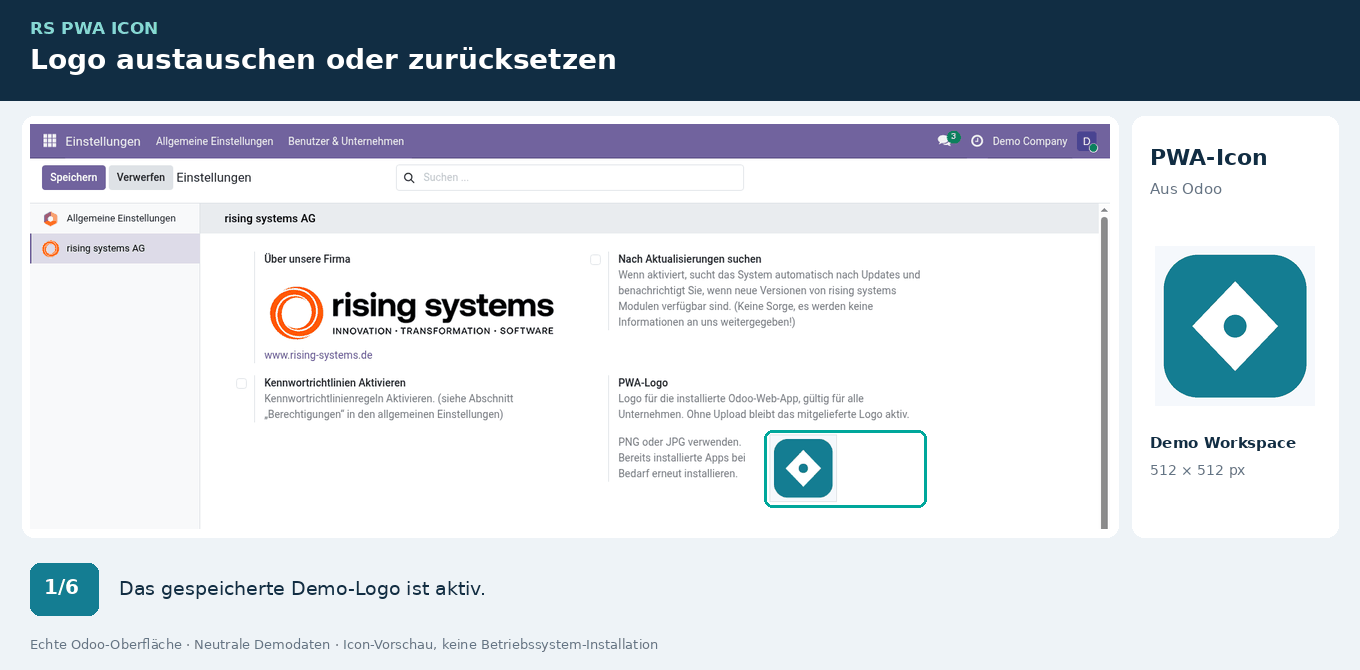Select rising systems AG in the sidebar
This screenshot has height=670, width=1360.
tap(115, 248)
